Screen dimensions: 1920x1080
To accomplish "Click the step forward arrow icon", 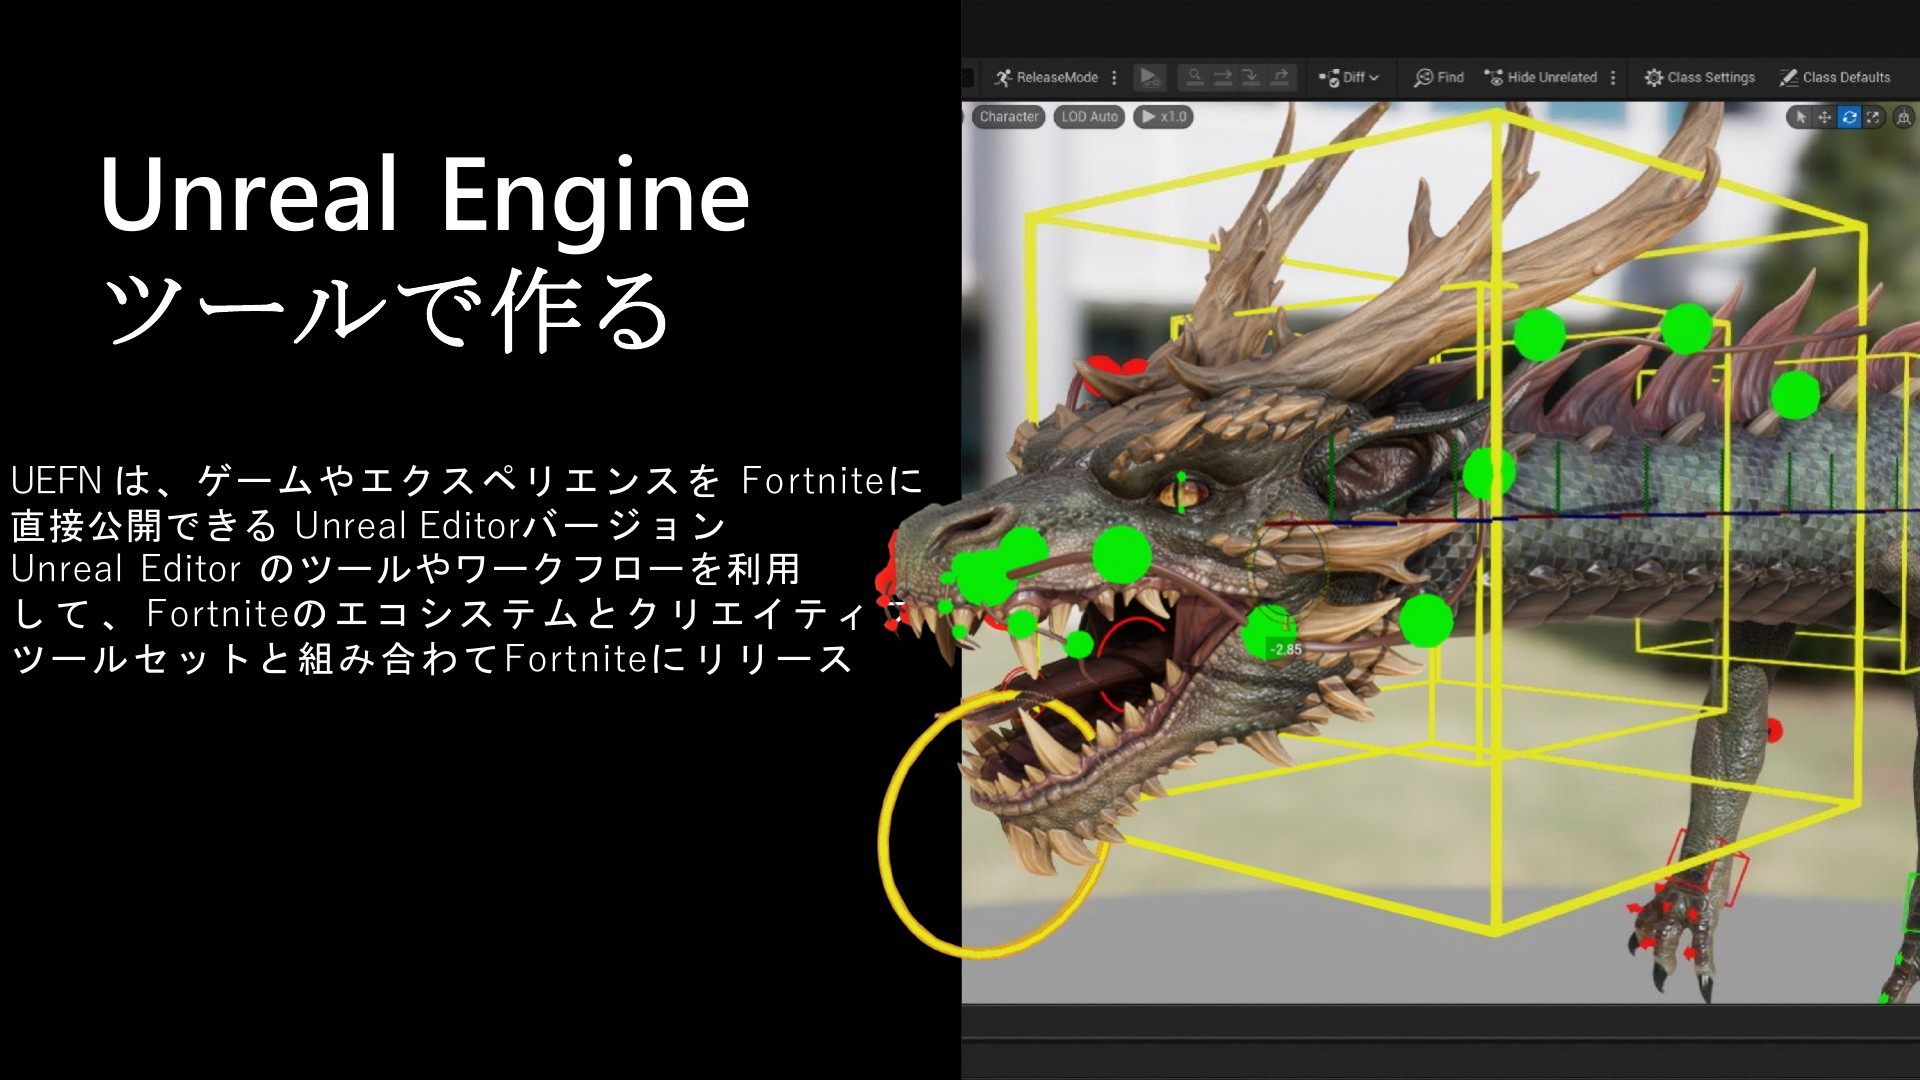I will (x=1223, y=77).
